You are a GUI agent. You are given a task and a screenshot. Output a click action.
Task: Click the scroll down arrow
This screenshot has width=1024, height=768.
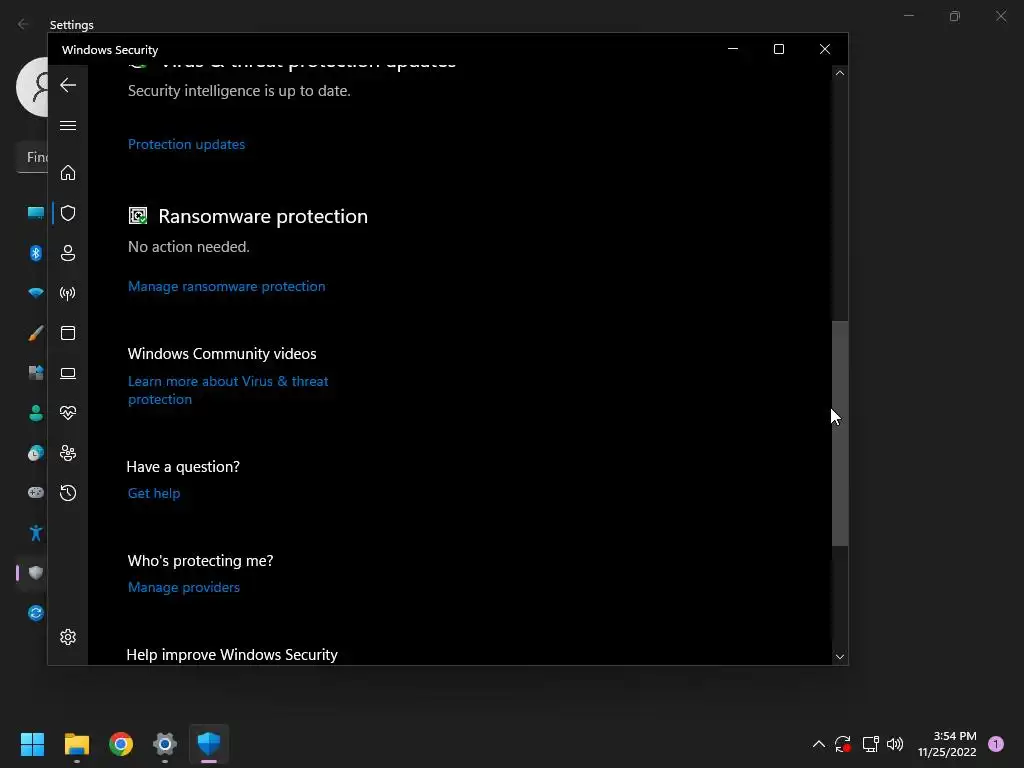[840, 657]
